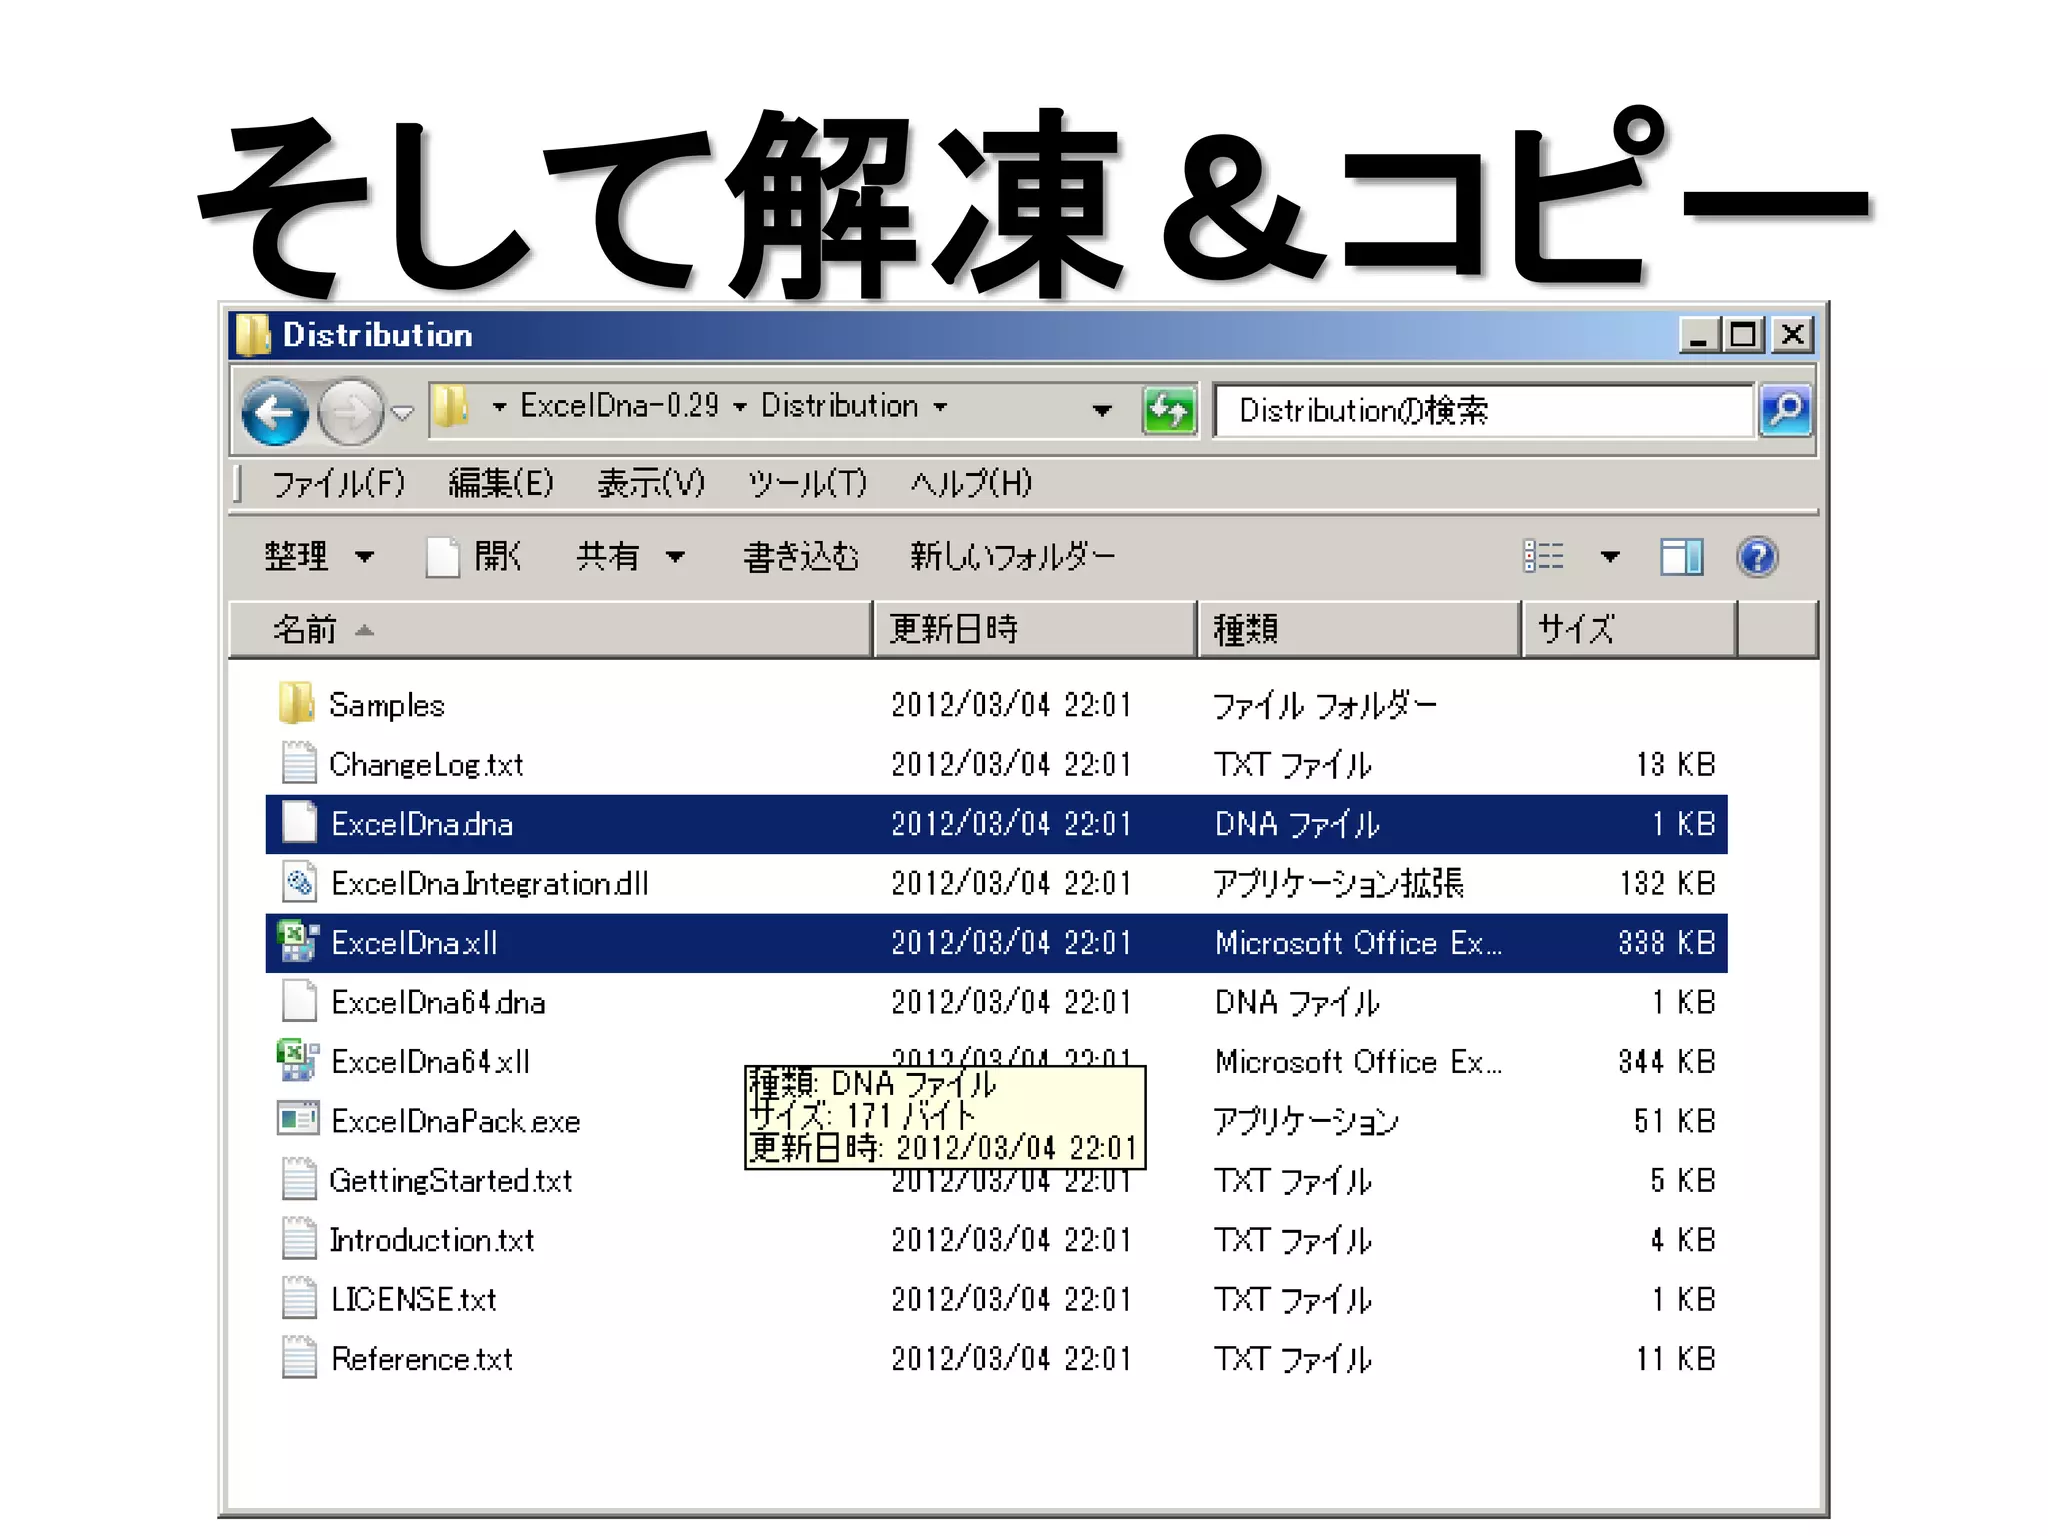Click the 開く button
The width and height of the screenshot is (2048, 1536).
pos(474,556)
